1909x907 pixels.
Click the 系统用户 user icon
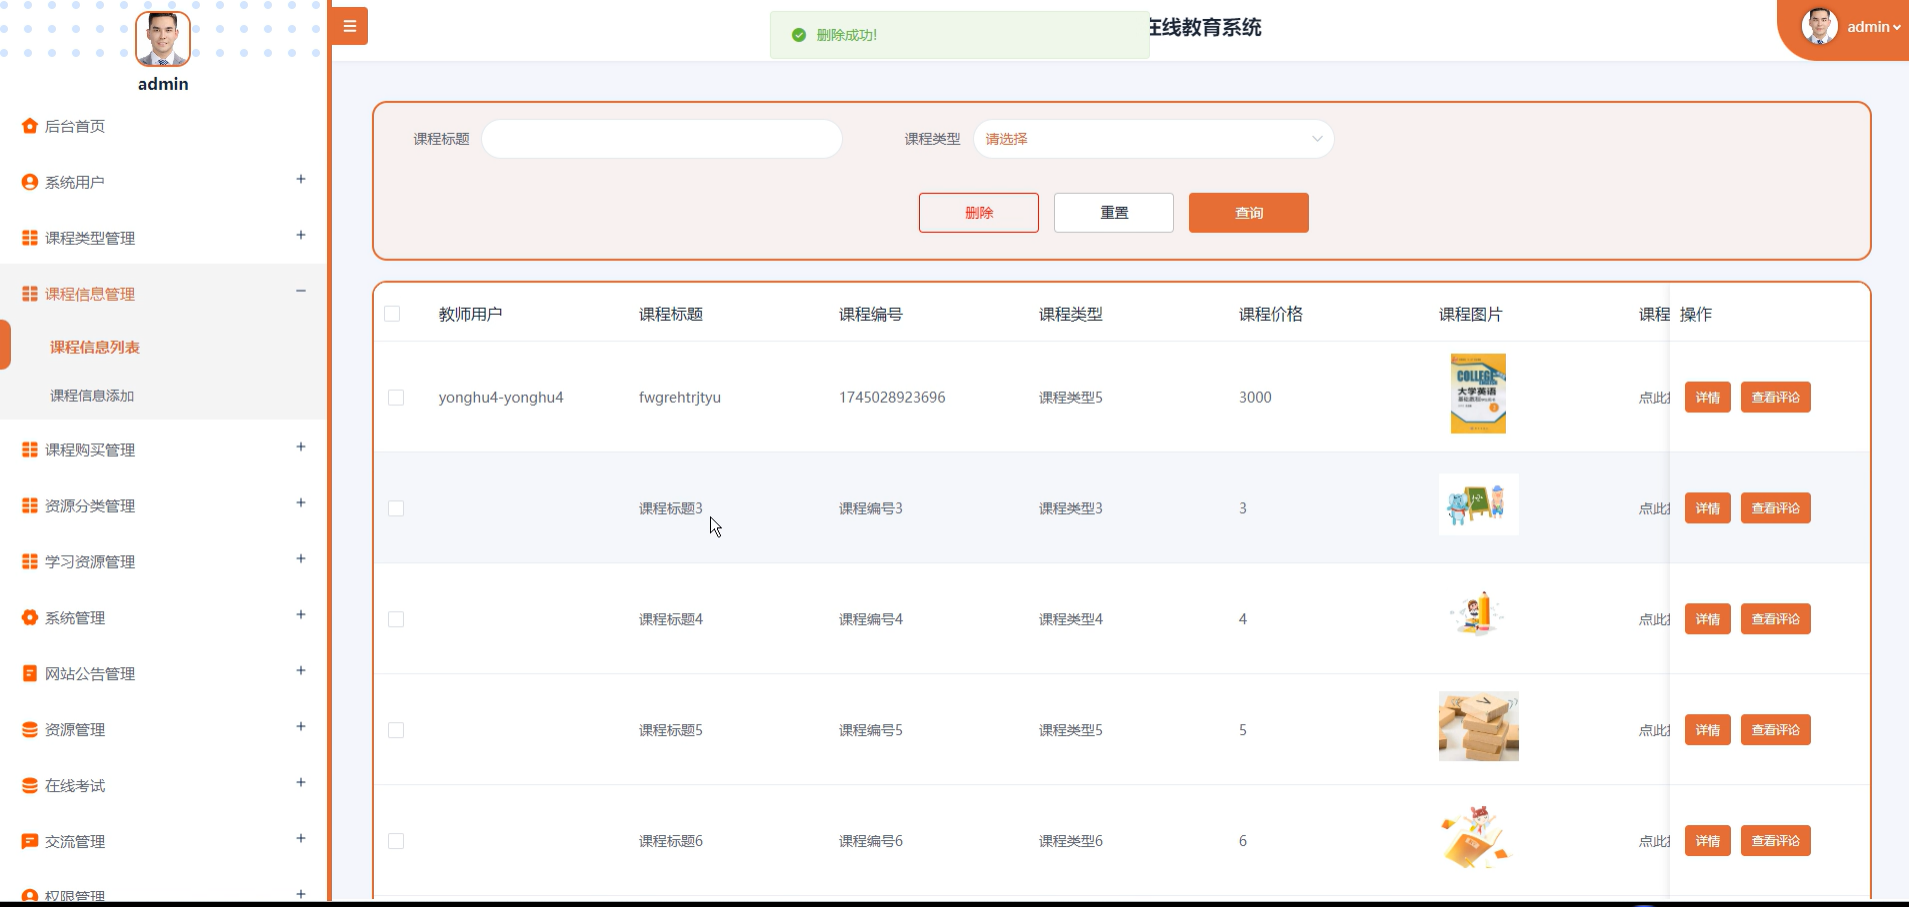[30, 182]
